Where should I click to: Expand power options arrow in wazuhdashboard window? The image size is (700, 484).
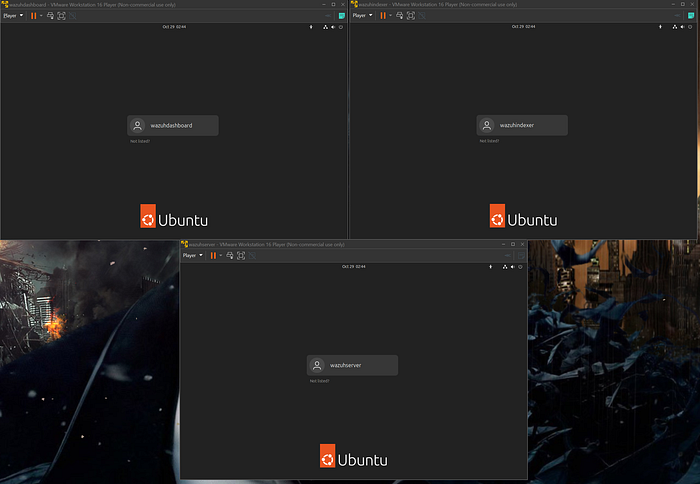[41, 16]
